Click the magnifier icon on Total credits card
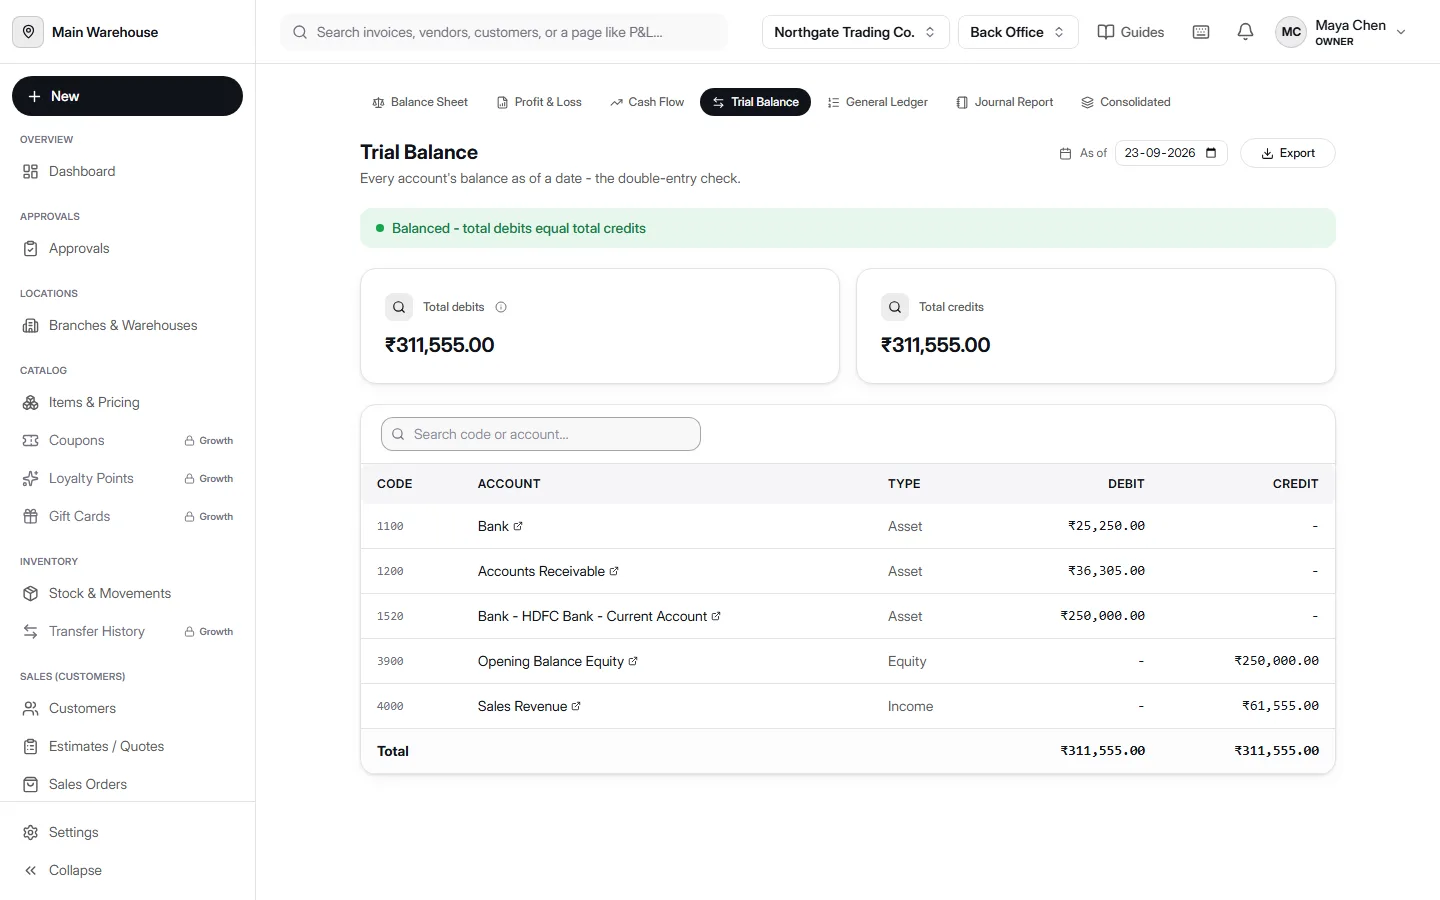The height and width of the screenshot is (900, 1440). click(895, 307)
